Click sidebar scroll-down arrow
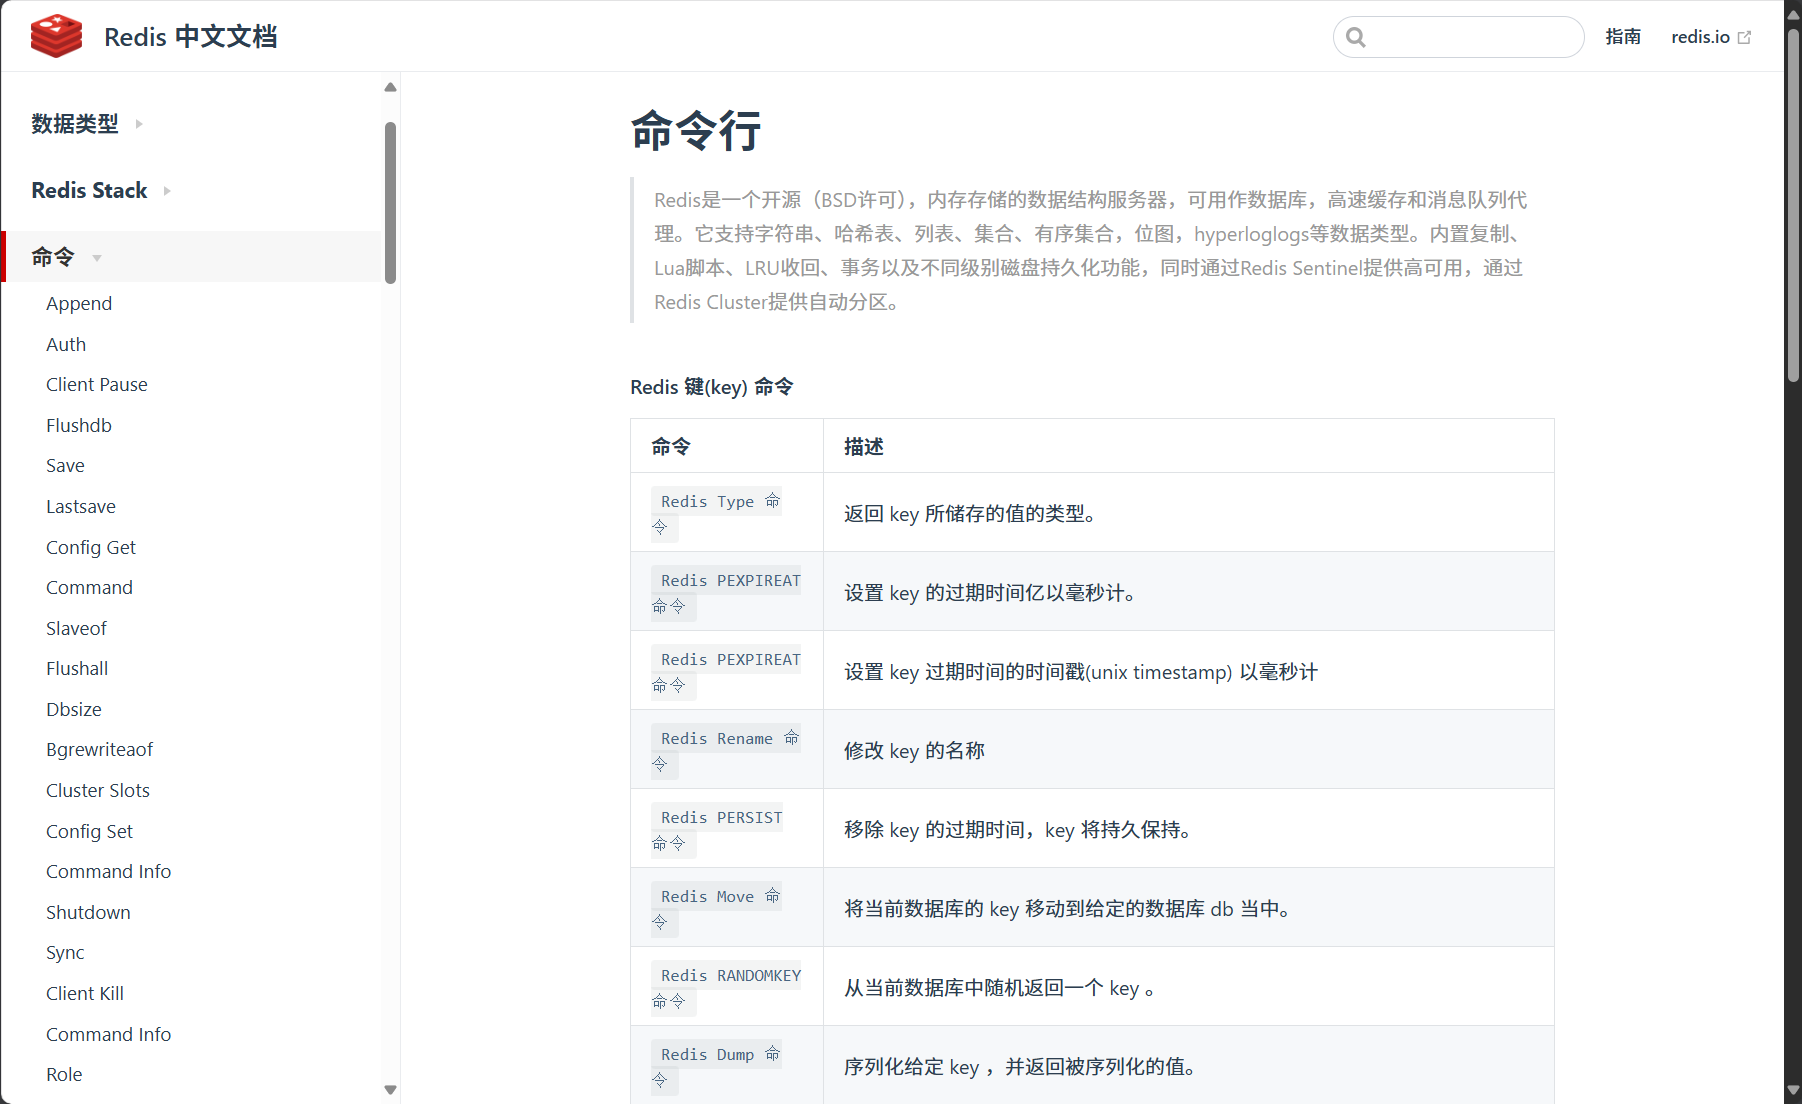This screenshot has width=1802, height=1104. 391,1090
